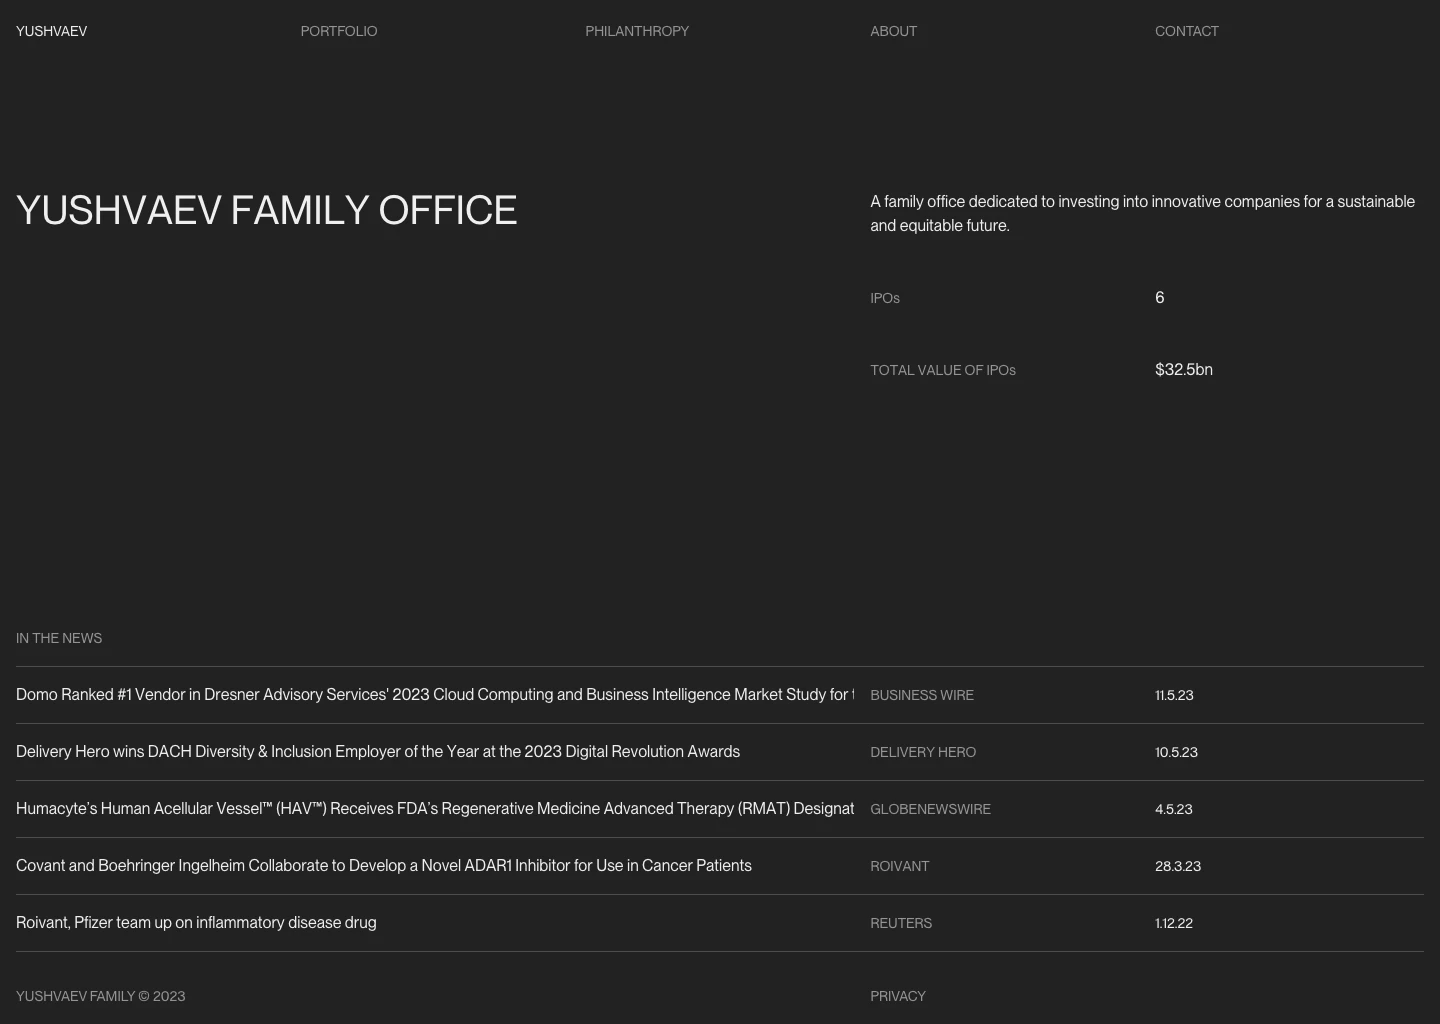Click the ROIVANT source label

899,866
